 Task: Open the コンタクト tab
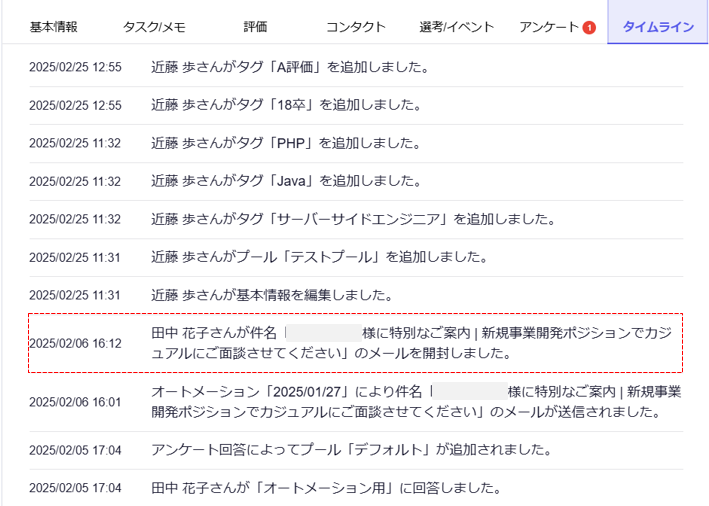point(356,27)
